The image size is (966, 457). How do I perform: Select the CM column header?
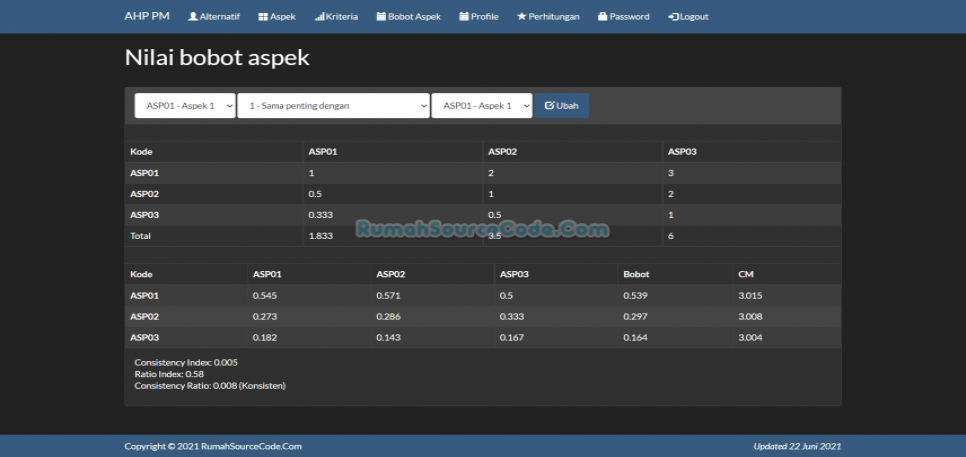745,275
